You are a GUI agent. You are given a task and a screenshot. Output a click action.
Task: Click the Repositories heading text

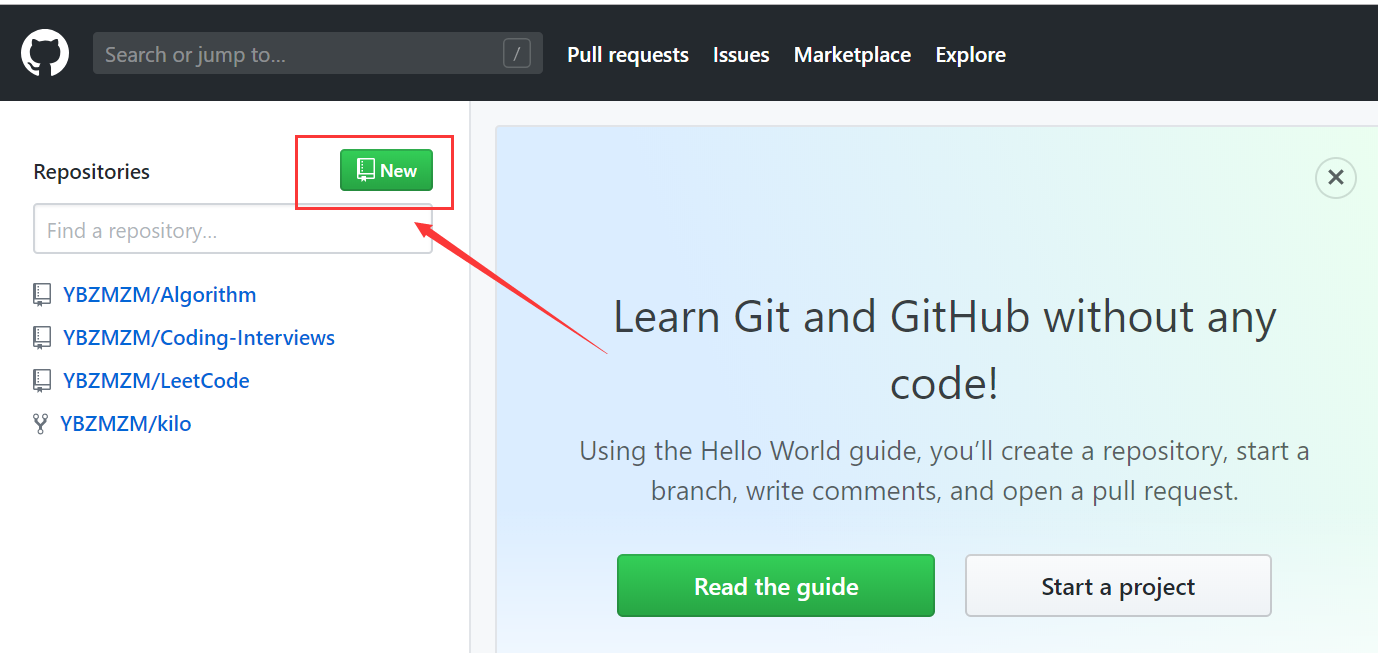(91, 172)
